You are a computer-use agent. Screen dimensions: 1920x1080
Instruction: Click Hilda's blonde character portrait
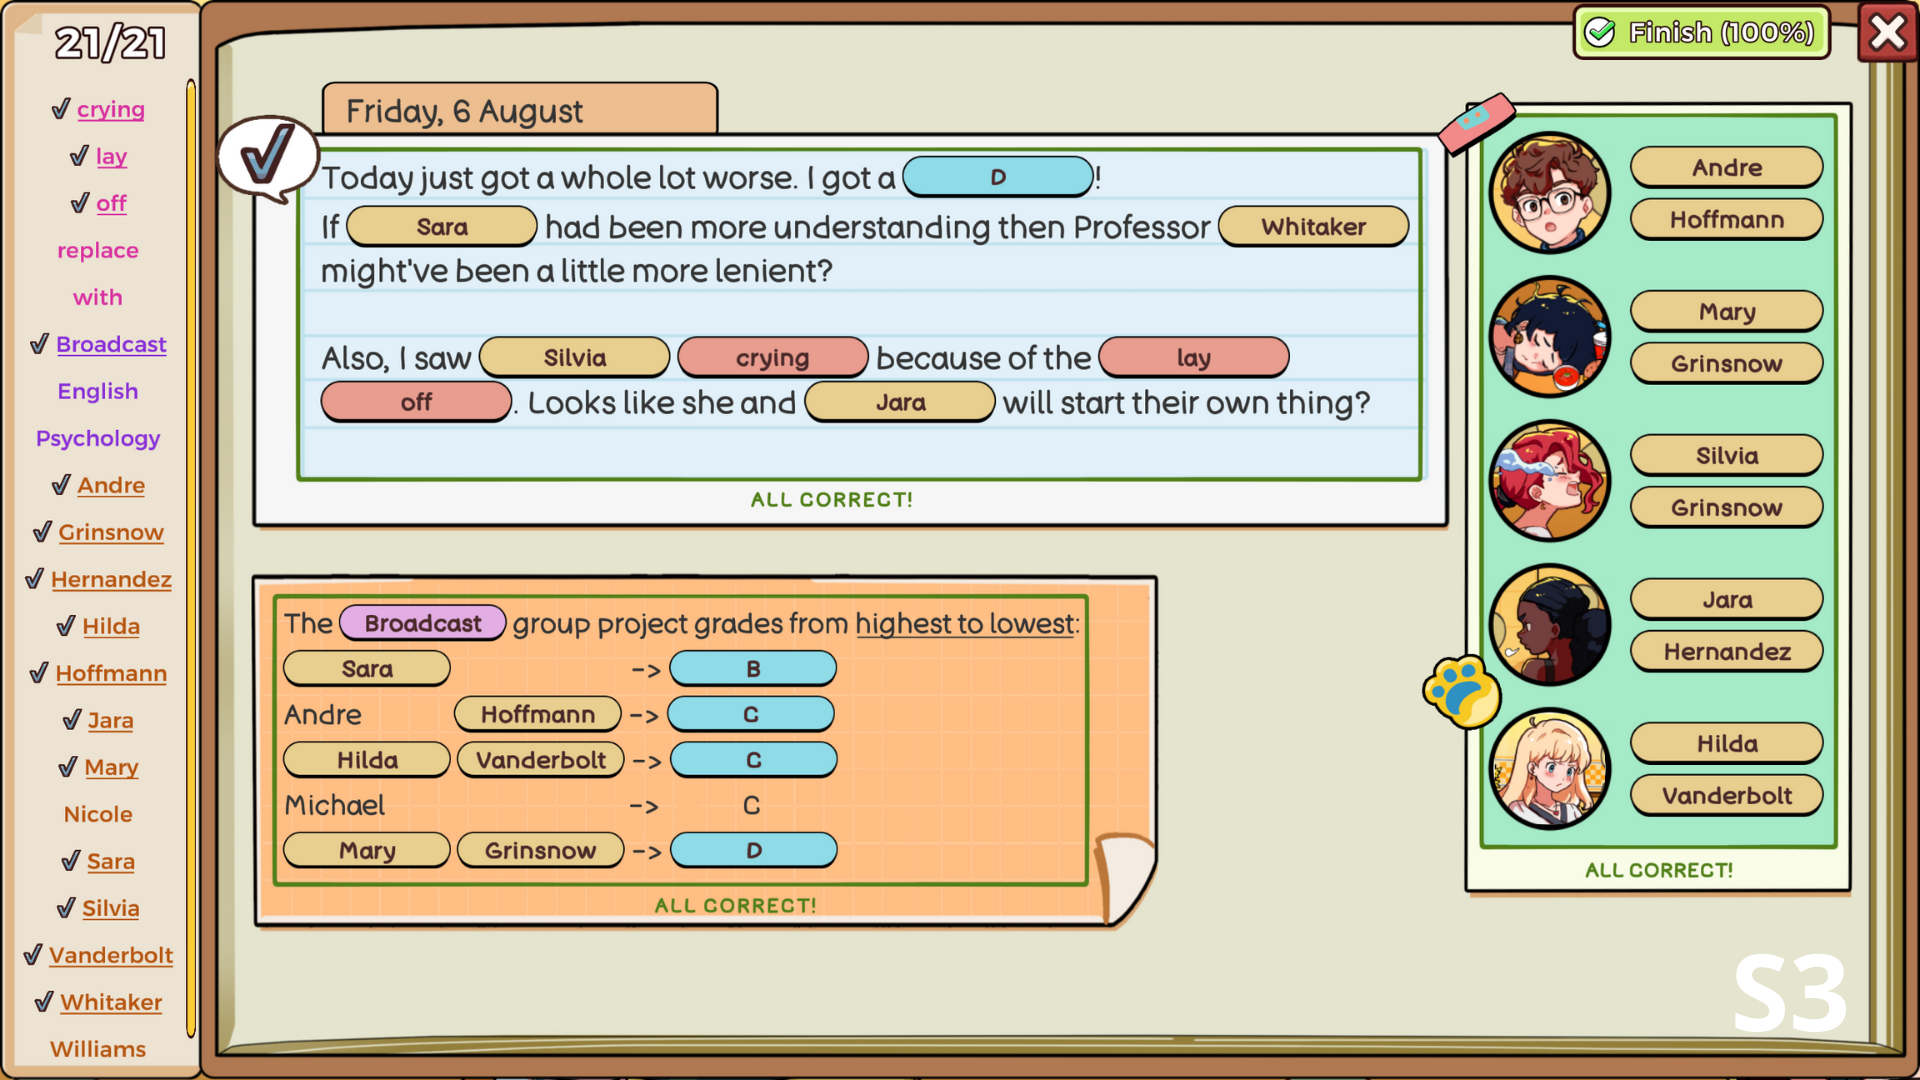(x=1549, y=769)
